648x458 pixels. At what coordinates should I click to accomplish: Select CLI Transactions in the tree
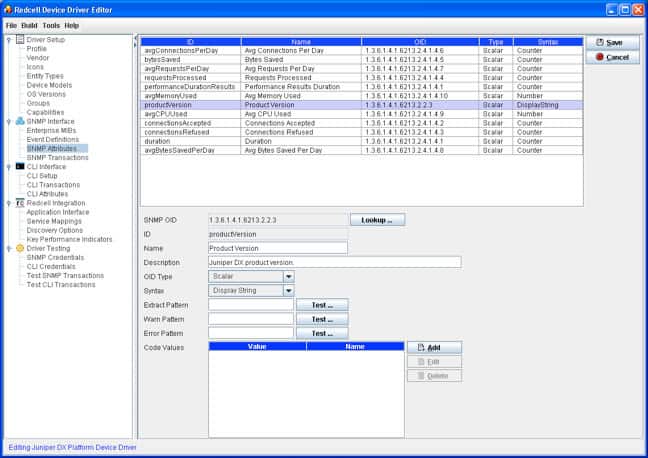click(53, 185)
